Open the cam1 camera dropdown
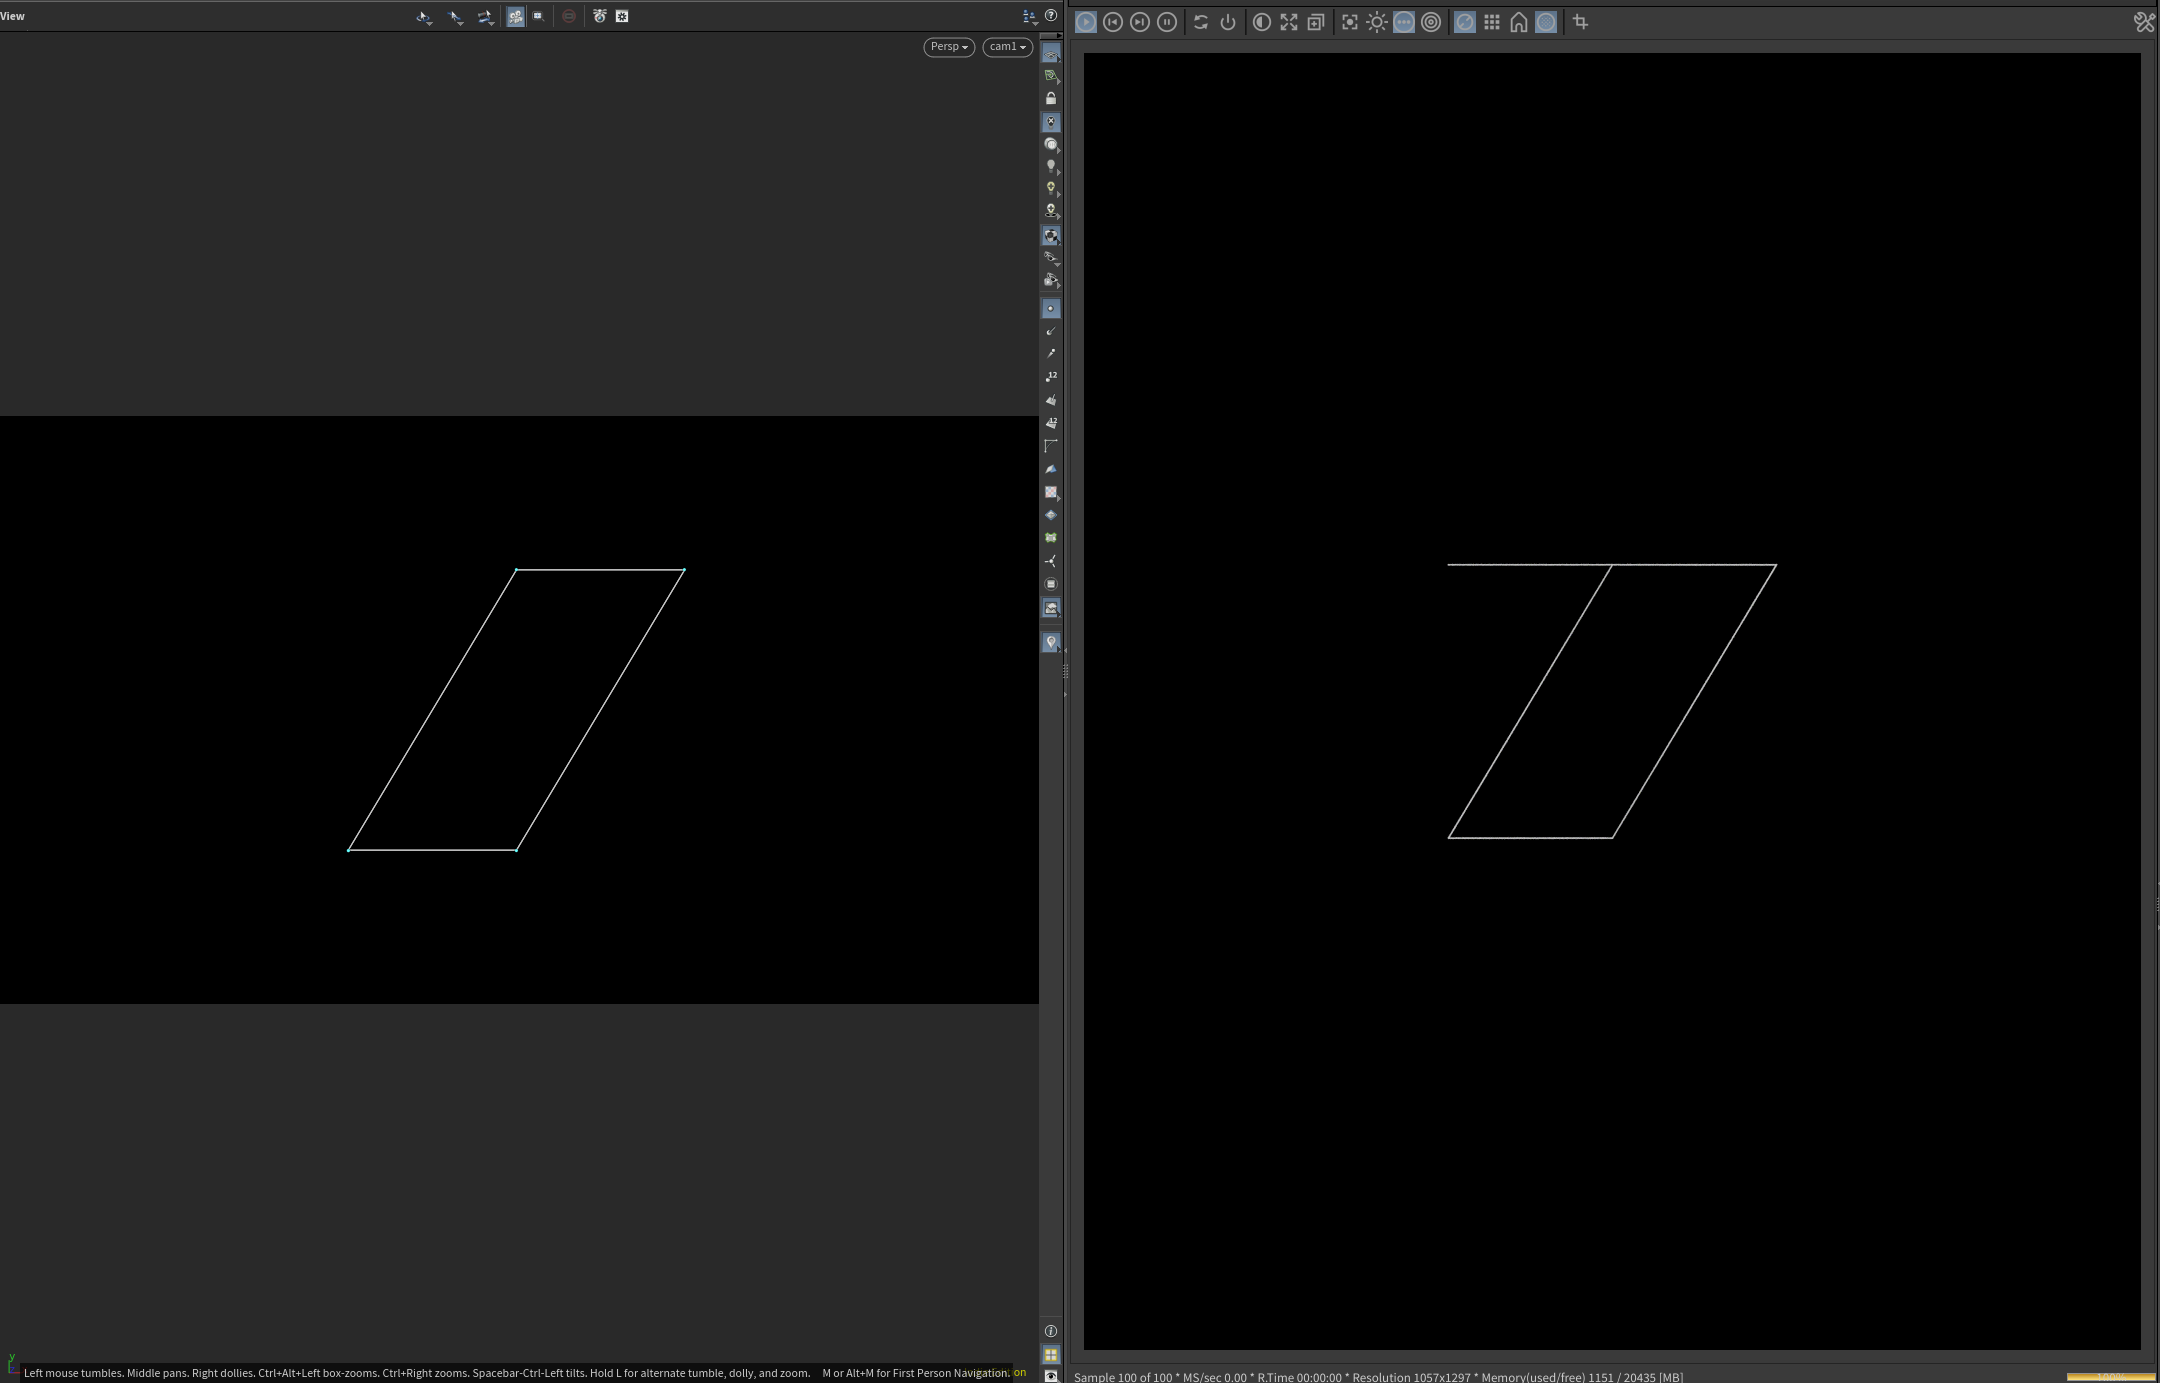 coord(1007,47)
